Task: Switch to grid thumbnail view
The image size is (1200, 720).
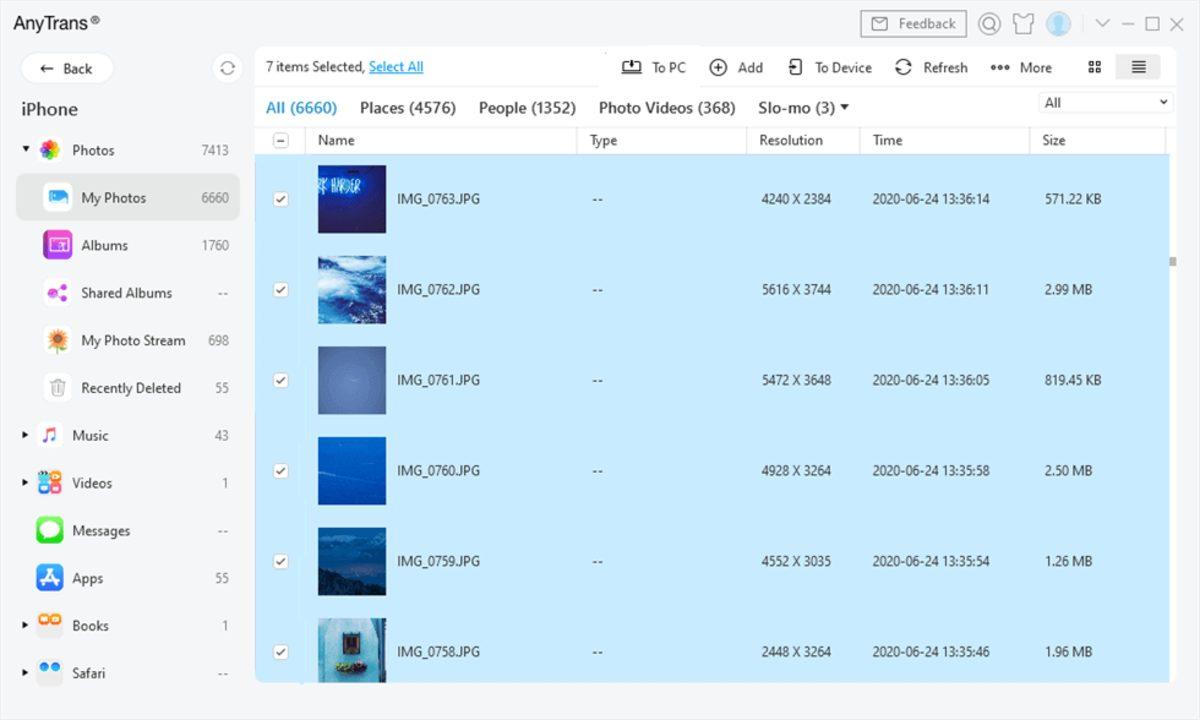Action: 1094,67
